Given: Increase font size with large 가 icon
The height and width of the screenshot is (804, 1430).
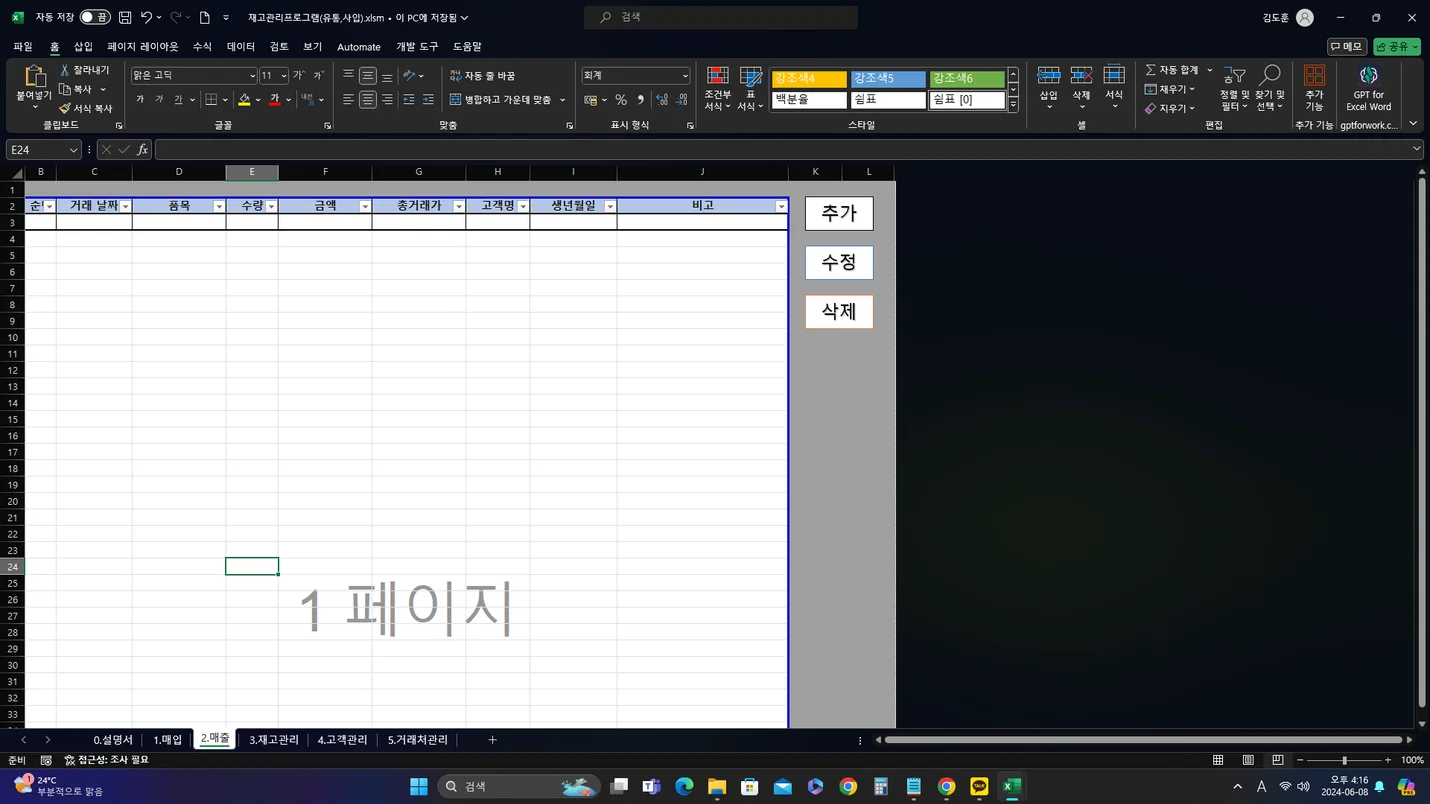Looking at the screenshot, I should point(298,75).
